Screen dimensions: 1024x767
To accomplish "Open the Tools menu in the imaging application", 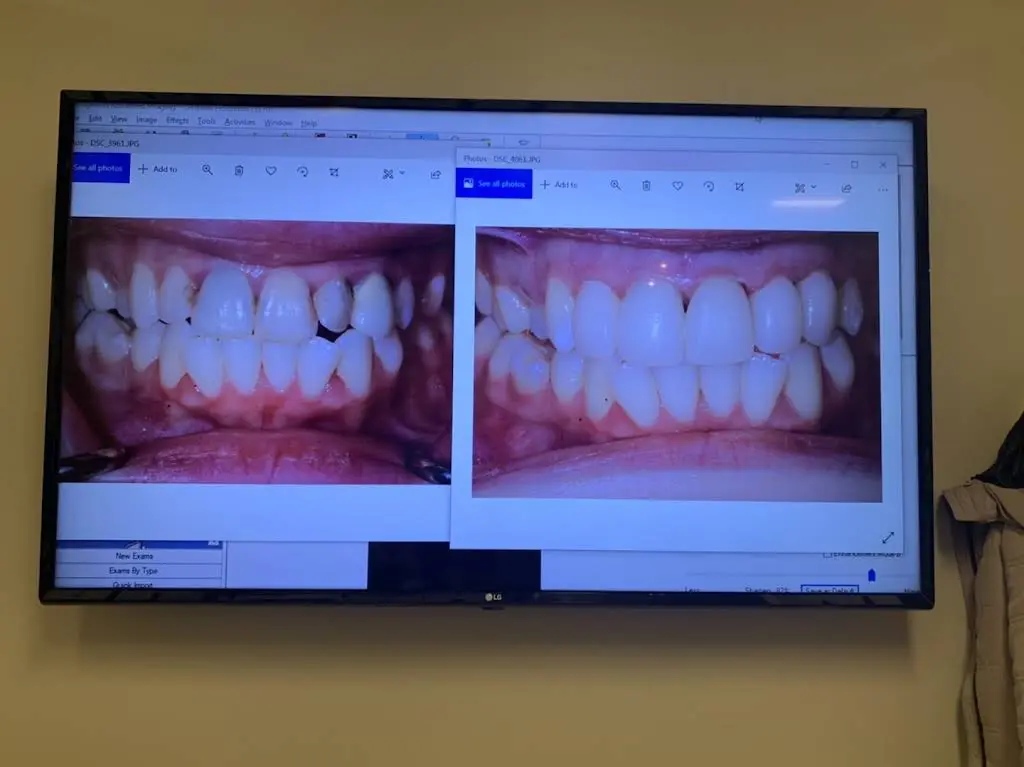I will 206,121.
